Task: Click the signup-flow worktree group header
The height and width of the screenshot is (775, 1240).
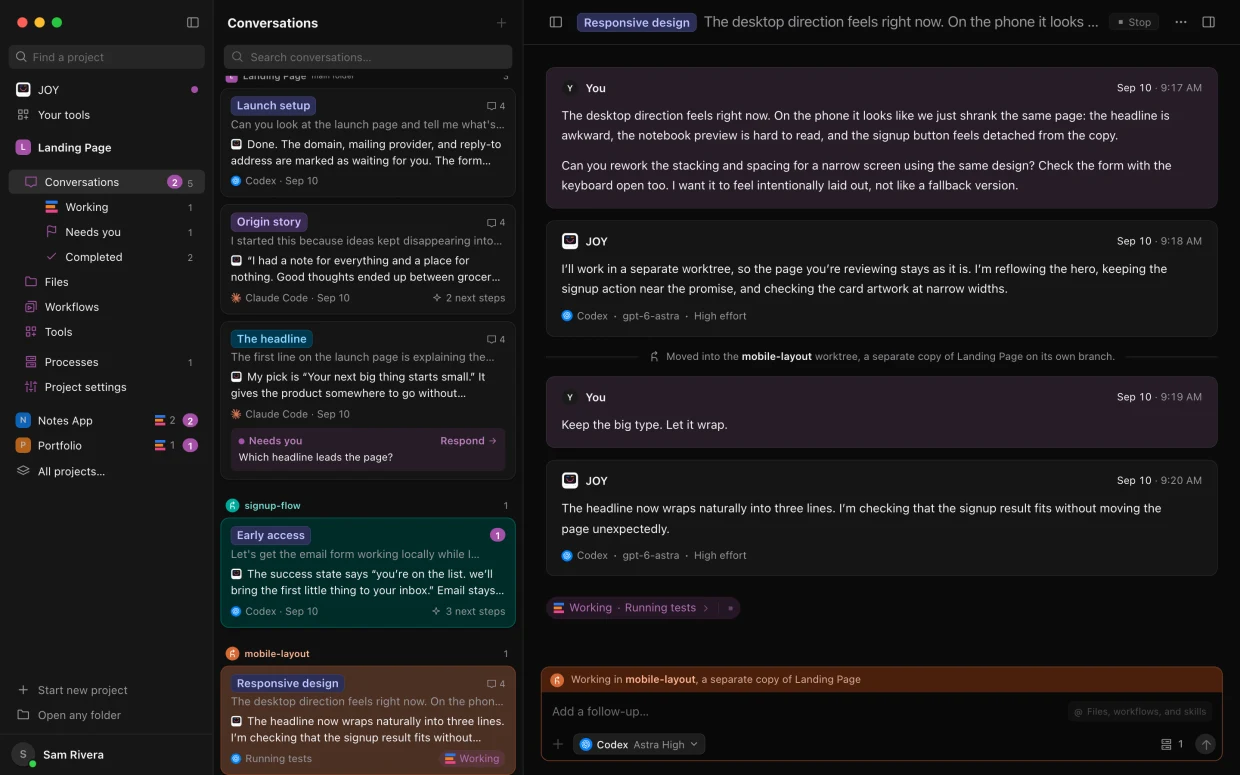Action: click(368, 506)
